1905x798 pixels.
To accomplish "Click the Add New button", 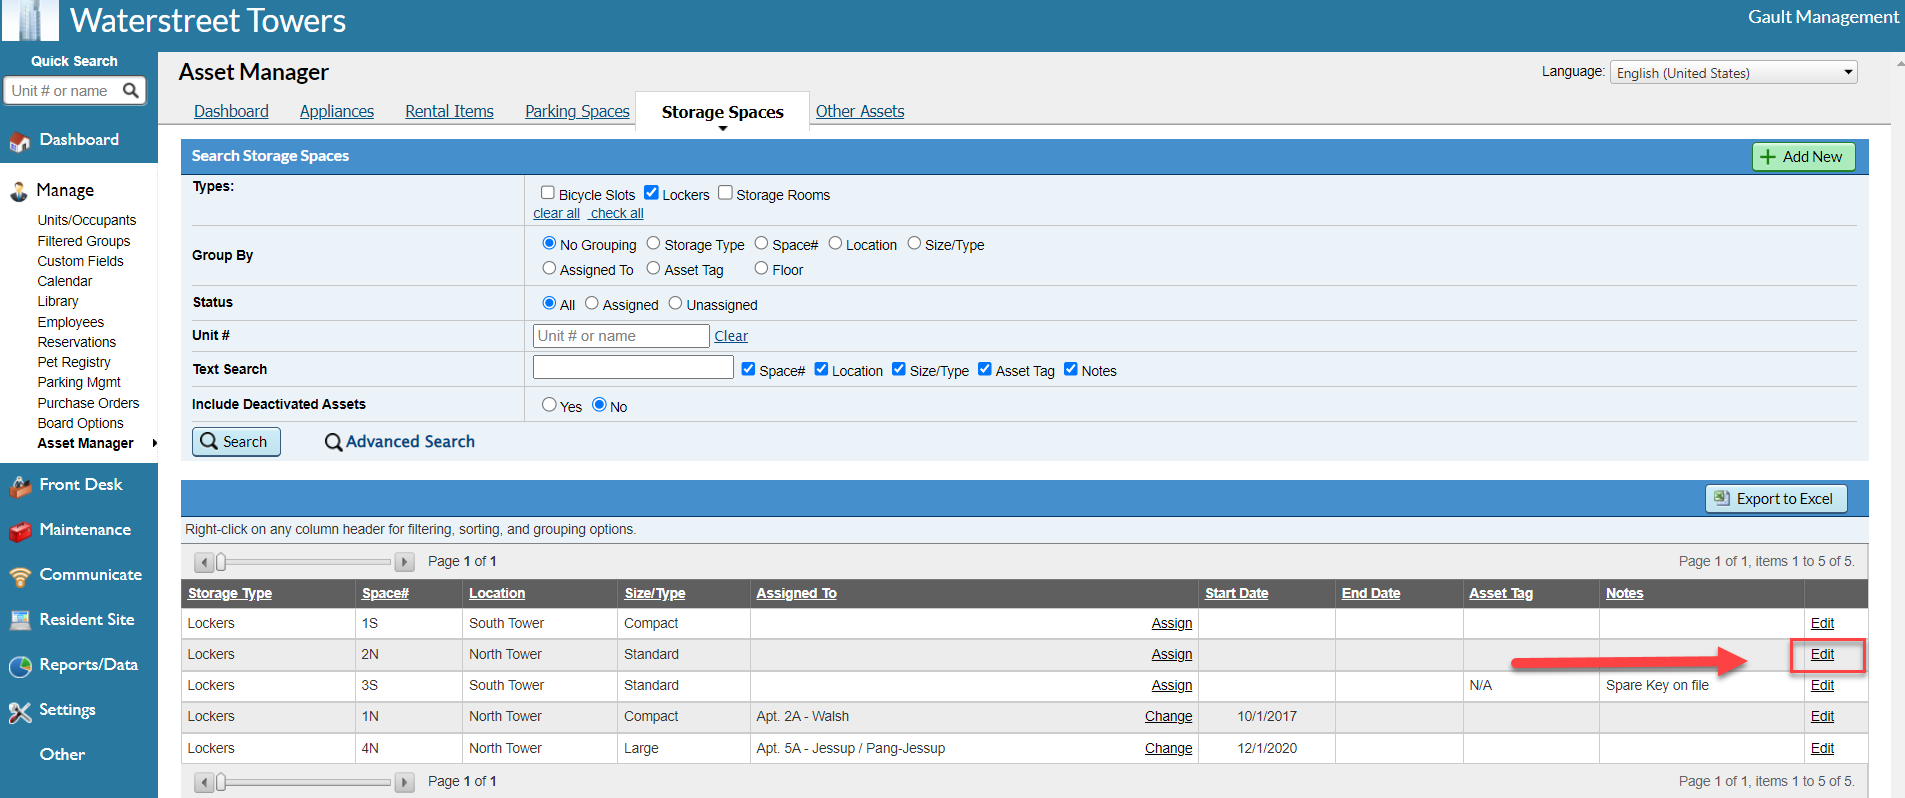I will 1803,157.
